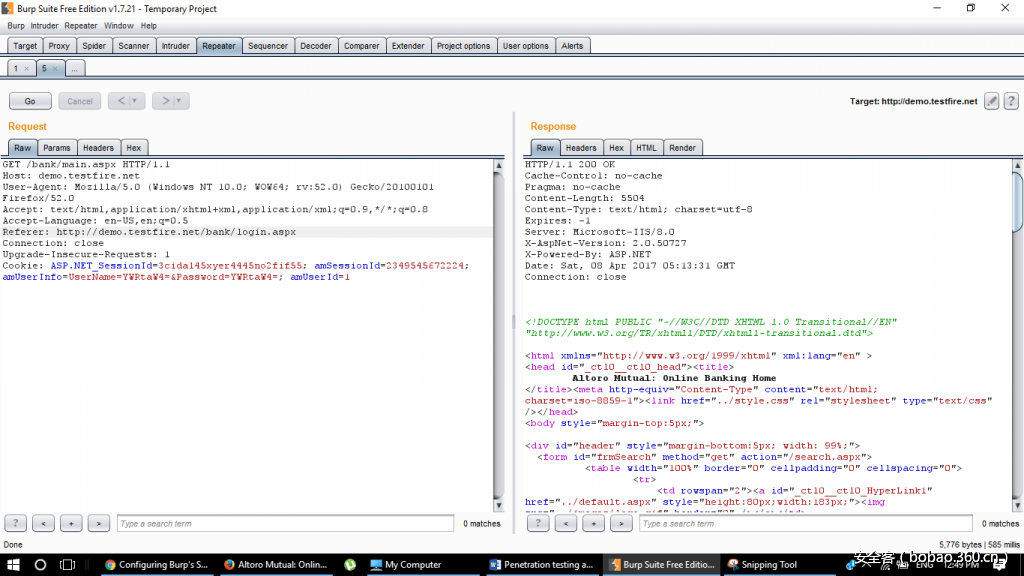1024x576 pixels.
Task: Open the history dropdown beside the back arrow
Action: (134, 100)
